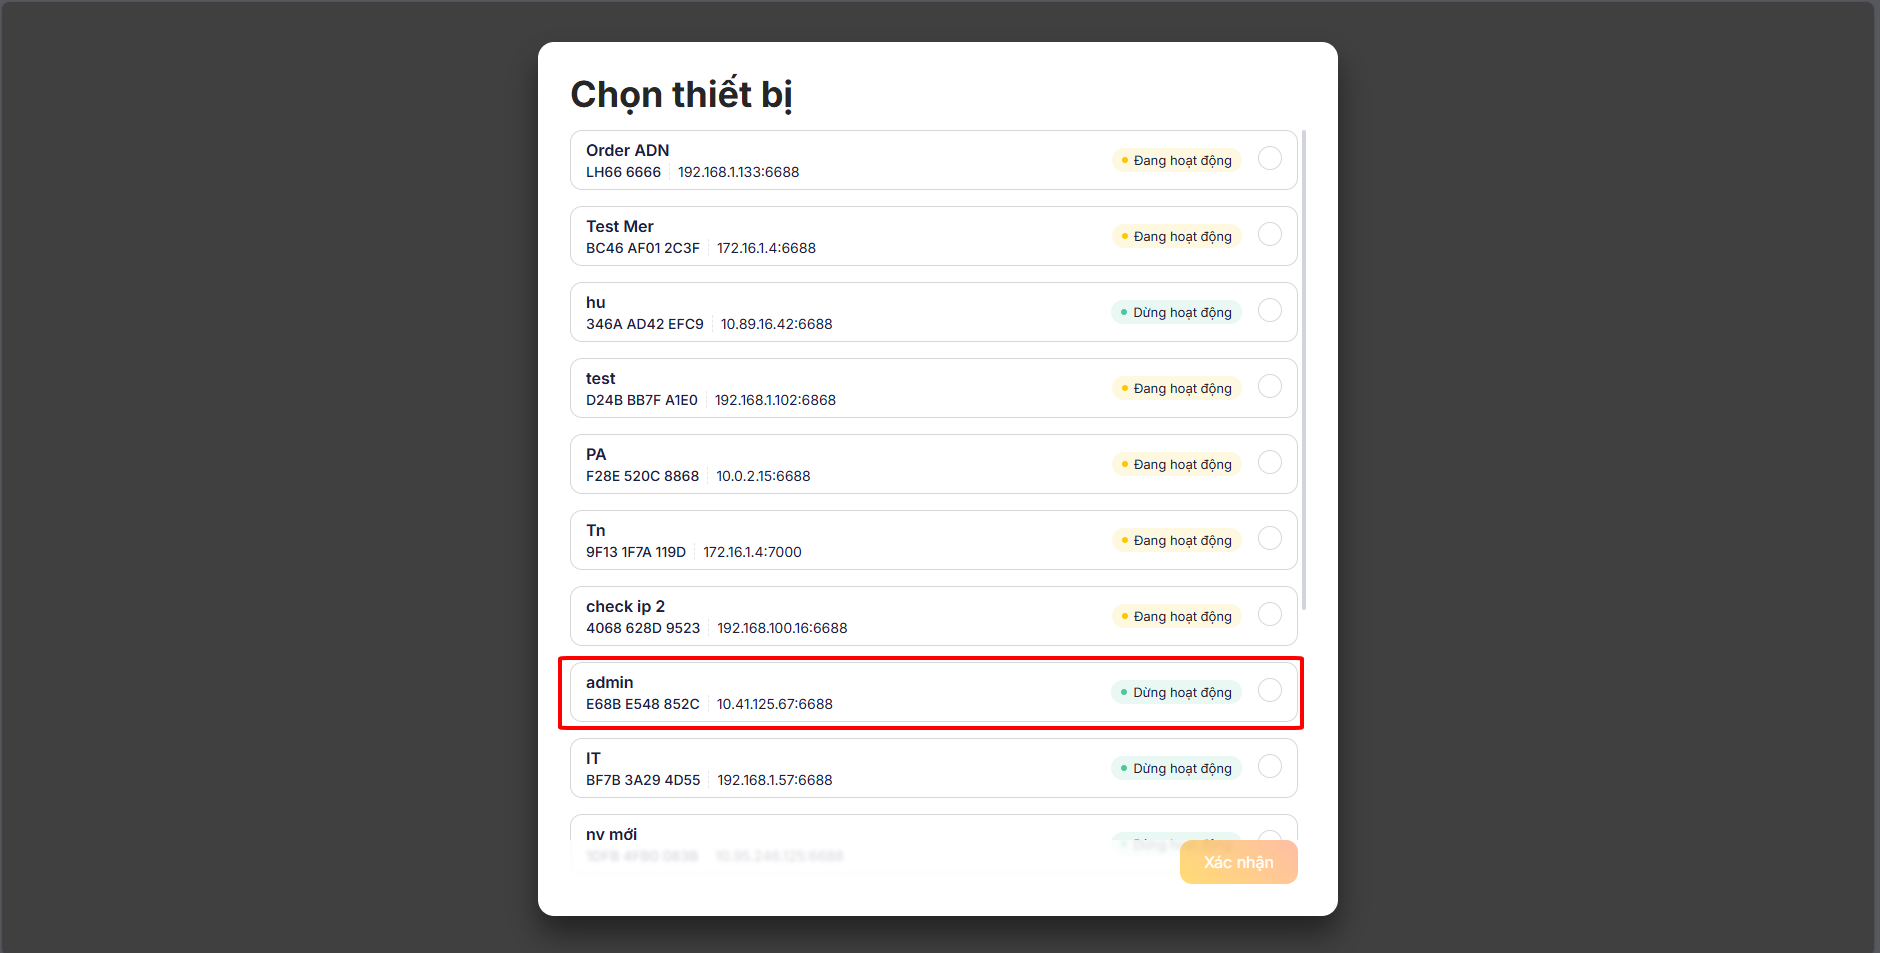Click the Dừng hoạt động badge for hu

[1176, 313]
